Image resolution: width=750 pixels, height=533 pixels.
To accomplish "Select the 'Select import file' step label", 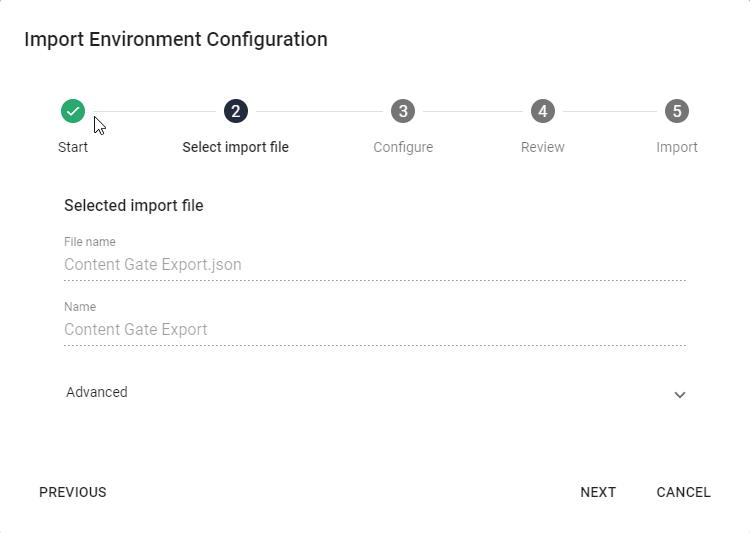I will (236, 147).
